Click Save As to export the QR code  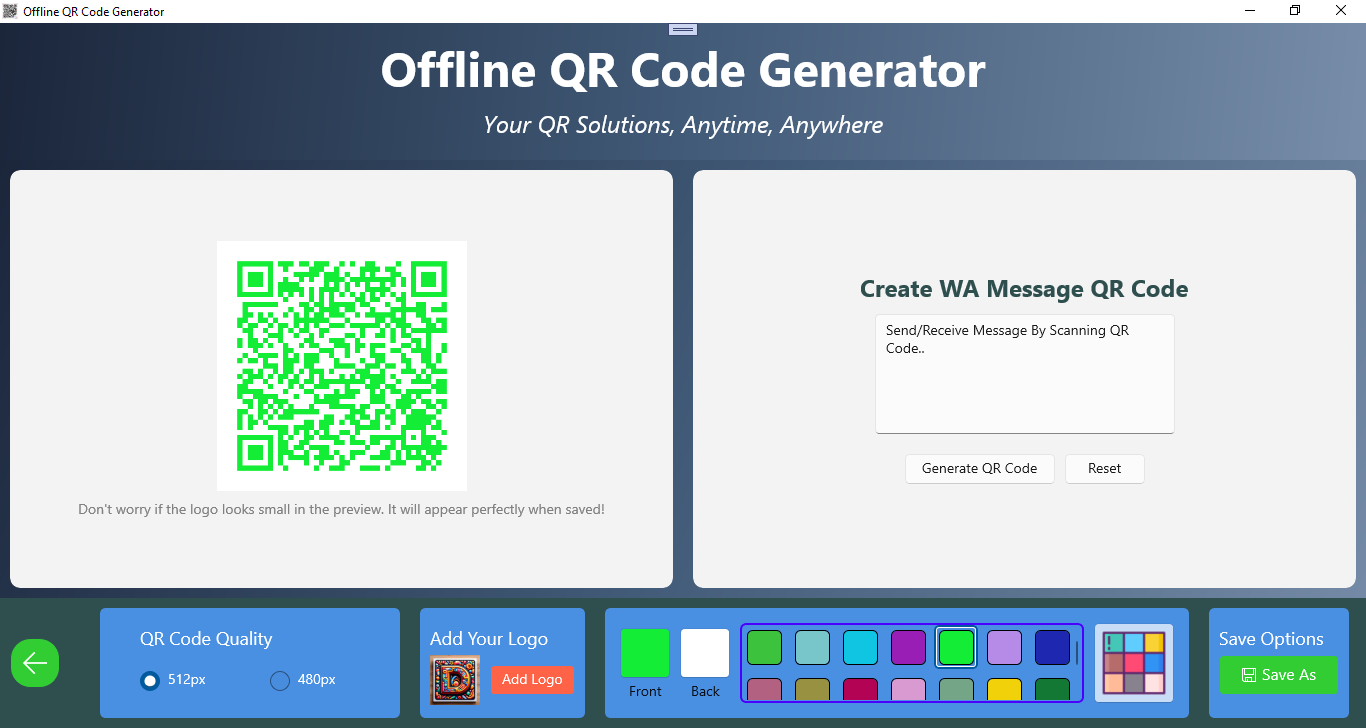coord(1278,675)
